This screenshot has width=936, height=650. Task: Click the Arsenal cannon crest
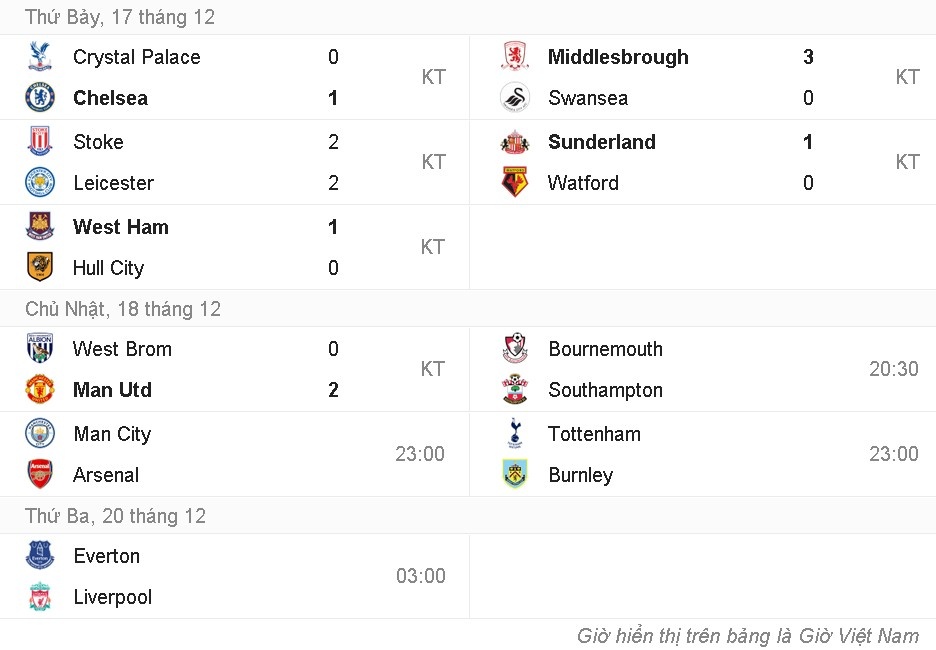(x=39, y=475)
